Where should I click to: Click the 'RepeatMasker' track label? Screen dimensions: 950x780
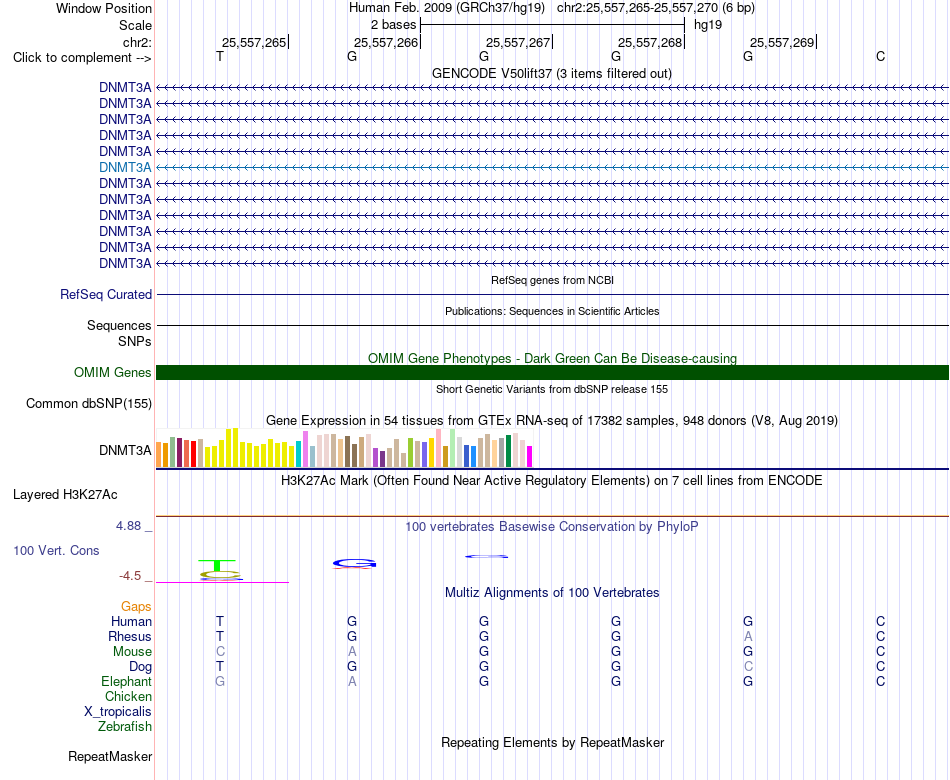110,756
